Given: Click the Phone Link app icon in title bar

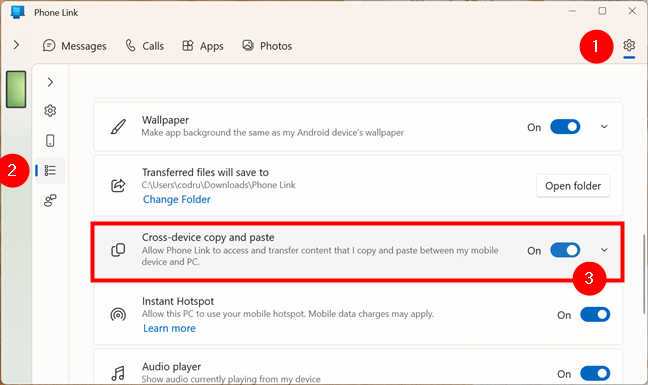Looking at the screenshot, I should (17, 12).
